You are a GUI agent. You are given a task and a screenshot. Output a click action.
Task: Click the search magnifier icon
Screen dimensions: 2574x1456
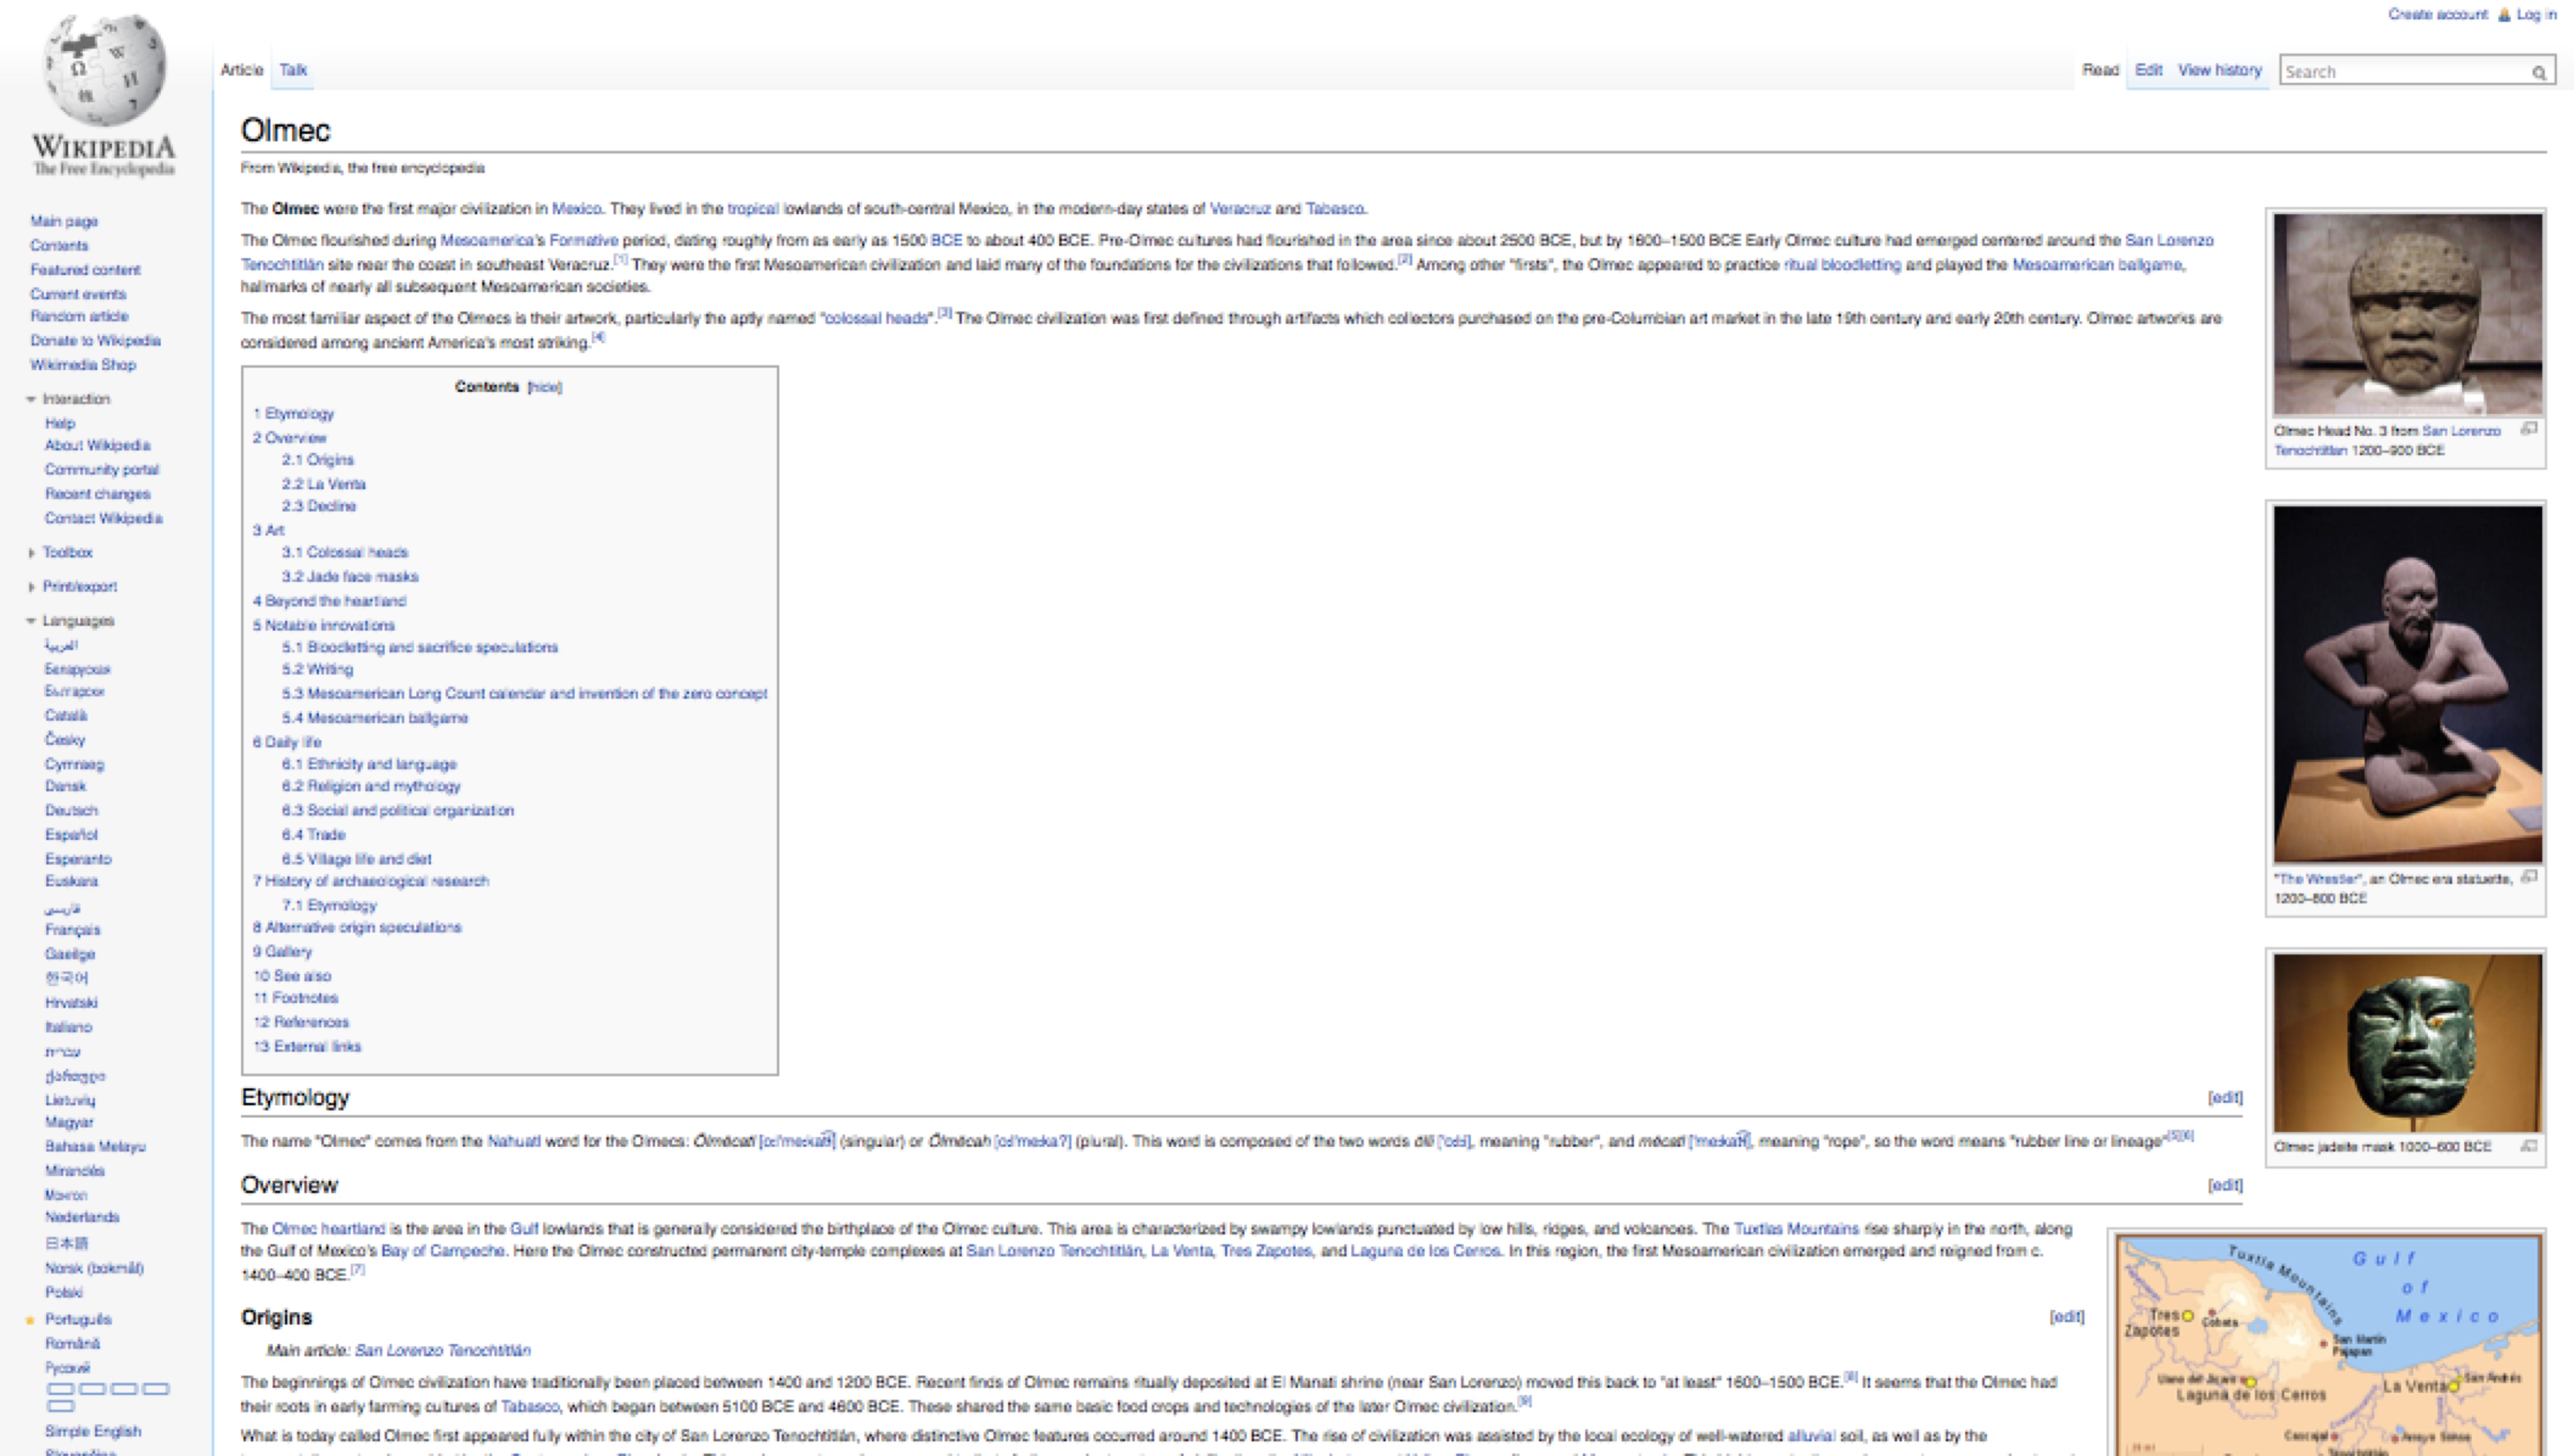point(2538,72)
